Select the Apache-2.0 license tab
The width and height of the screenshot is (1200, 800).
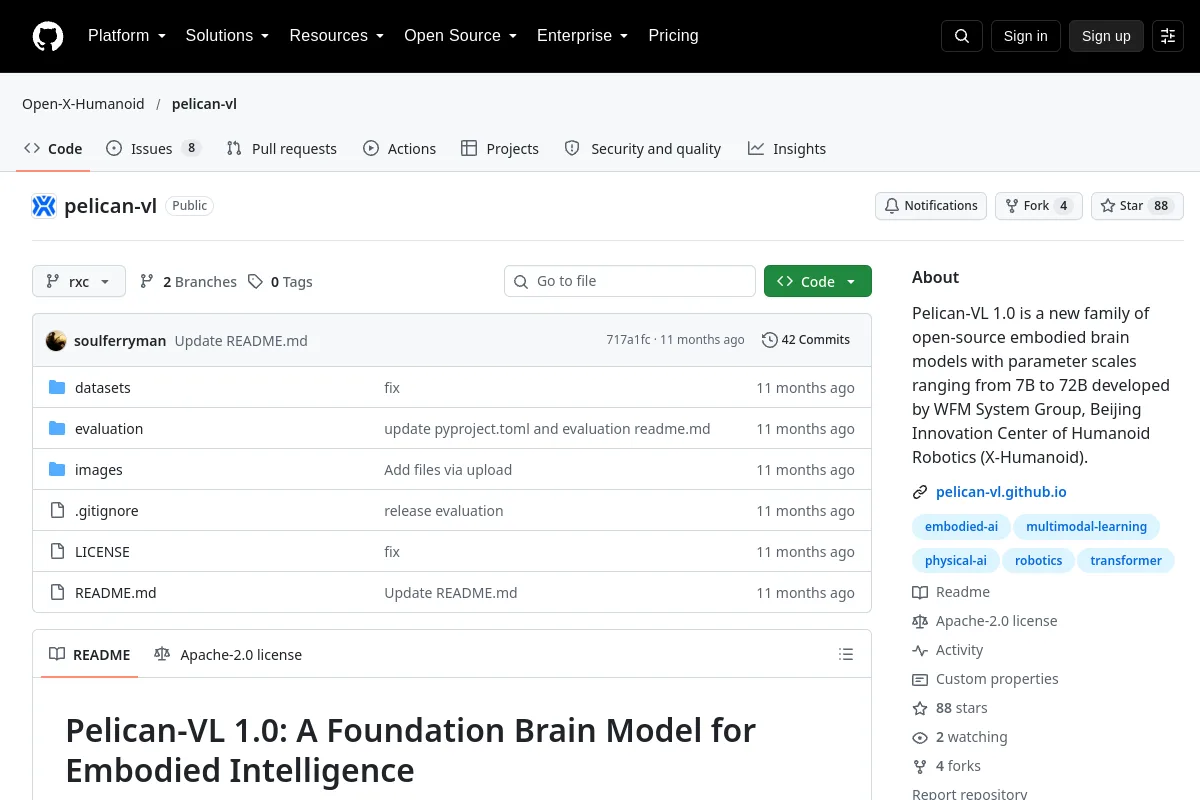click(x=228, y=655)
